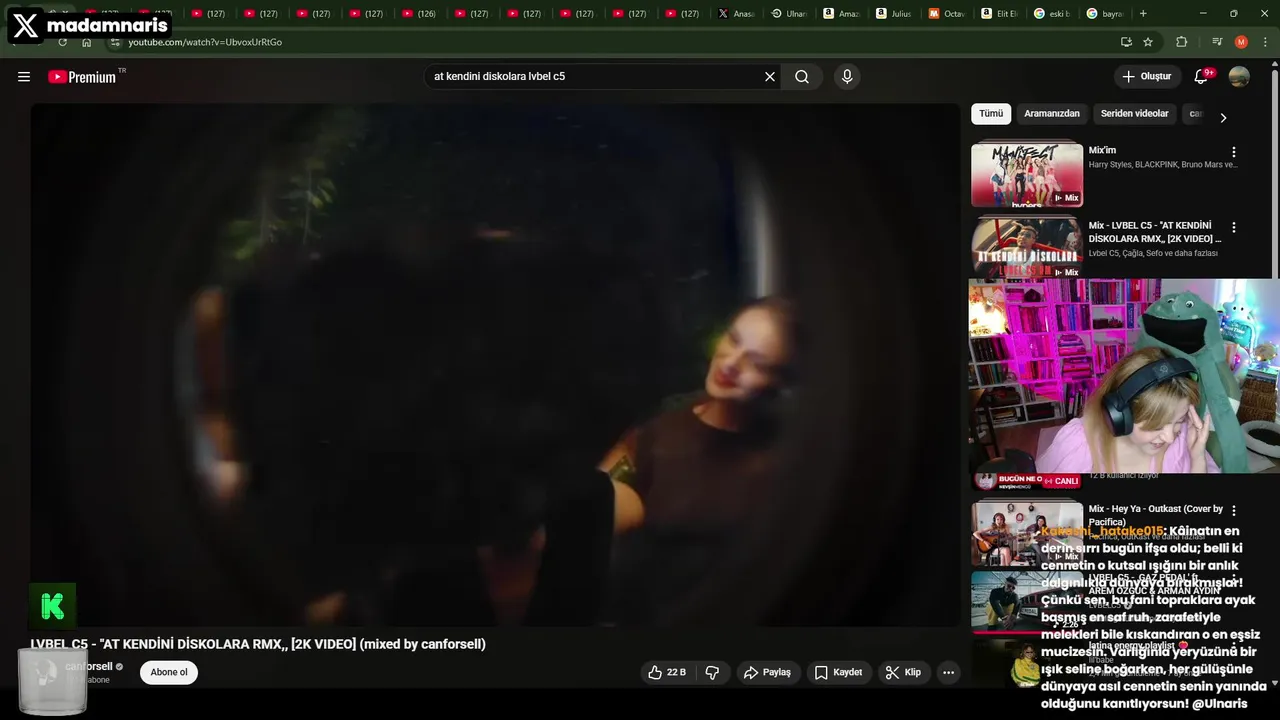
Task: Switch to the Anasa X tab
Action: pyautogui.click(x=736, y=14)
